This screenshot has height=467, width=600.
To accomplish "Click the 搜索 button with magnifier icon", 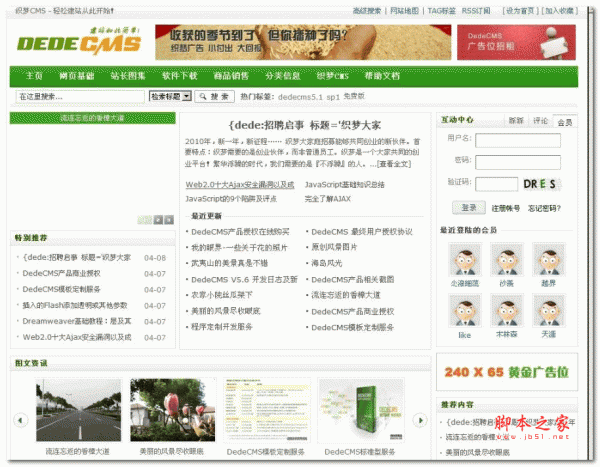I will [214, 96].
